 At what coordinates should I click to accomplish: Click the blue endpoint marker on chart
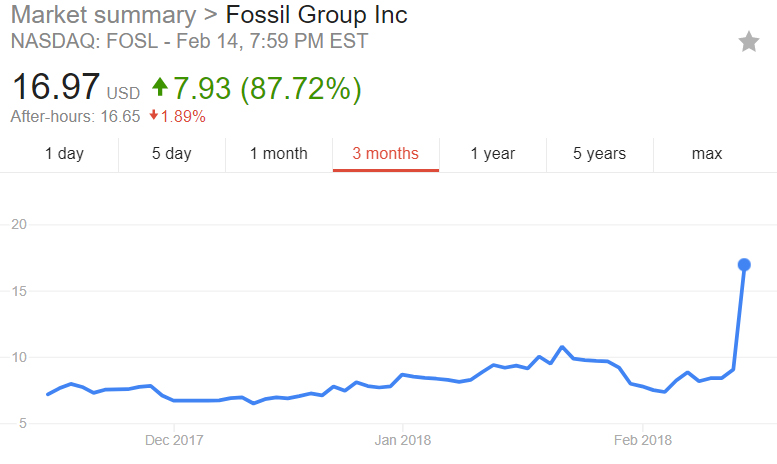coord(744,265)
